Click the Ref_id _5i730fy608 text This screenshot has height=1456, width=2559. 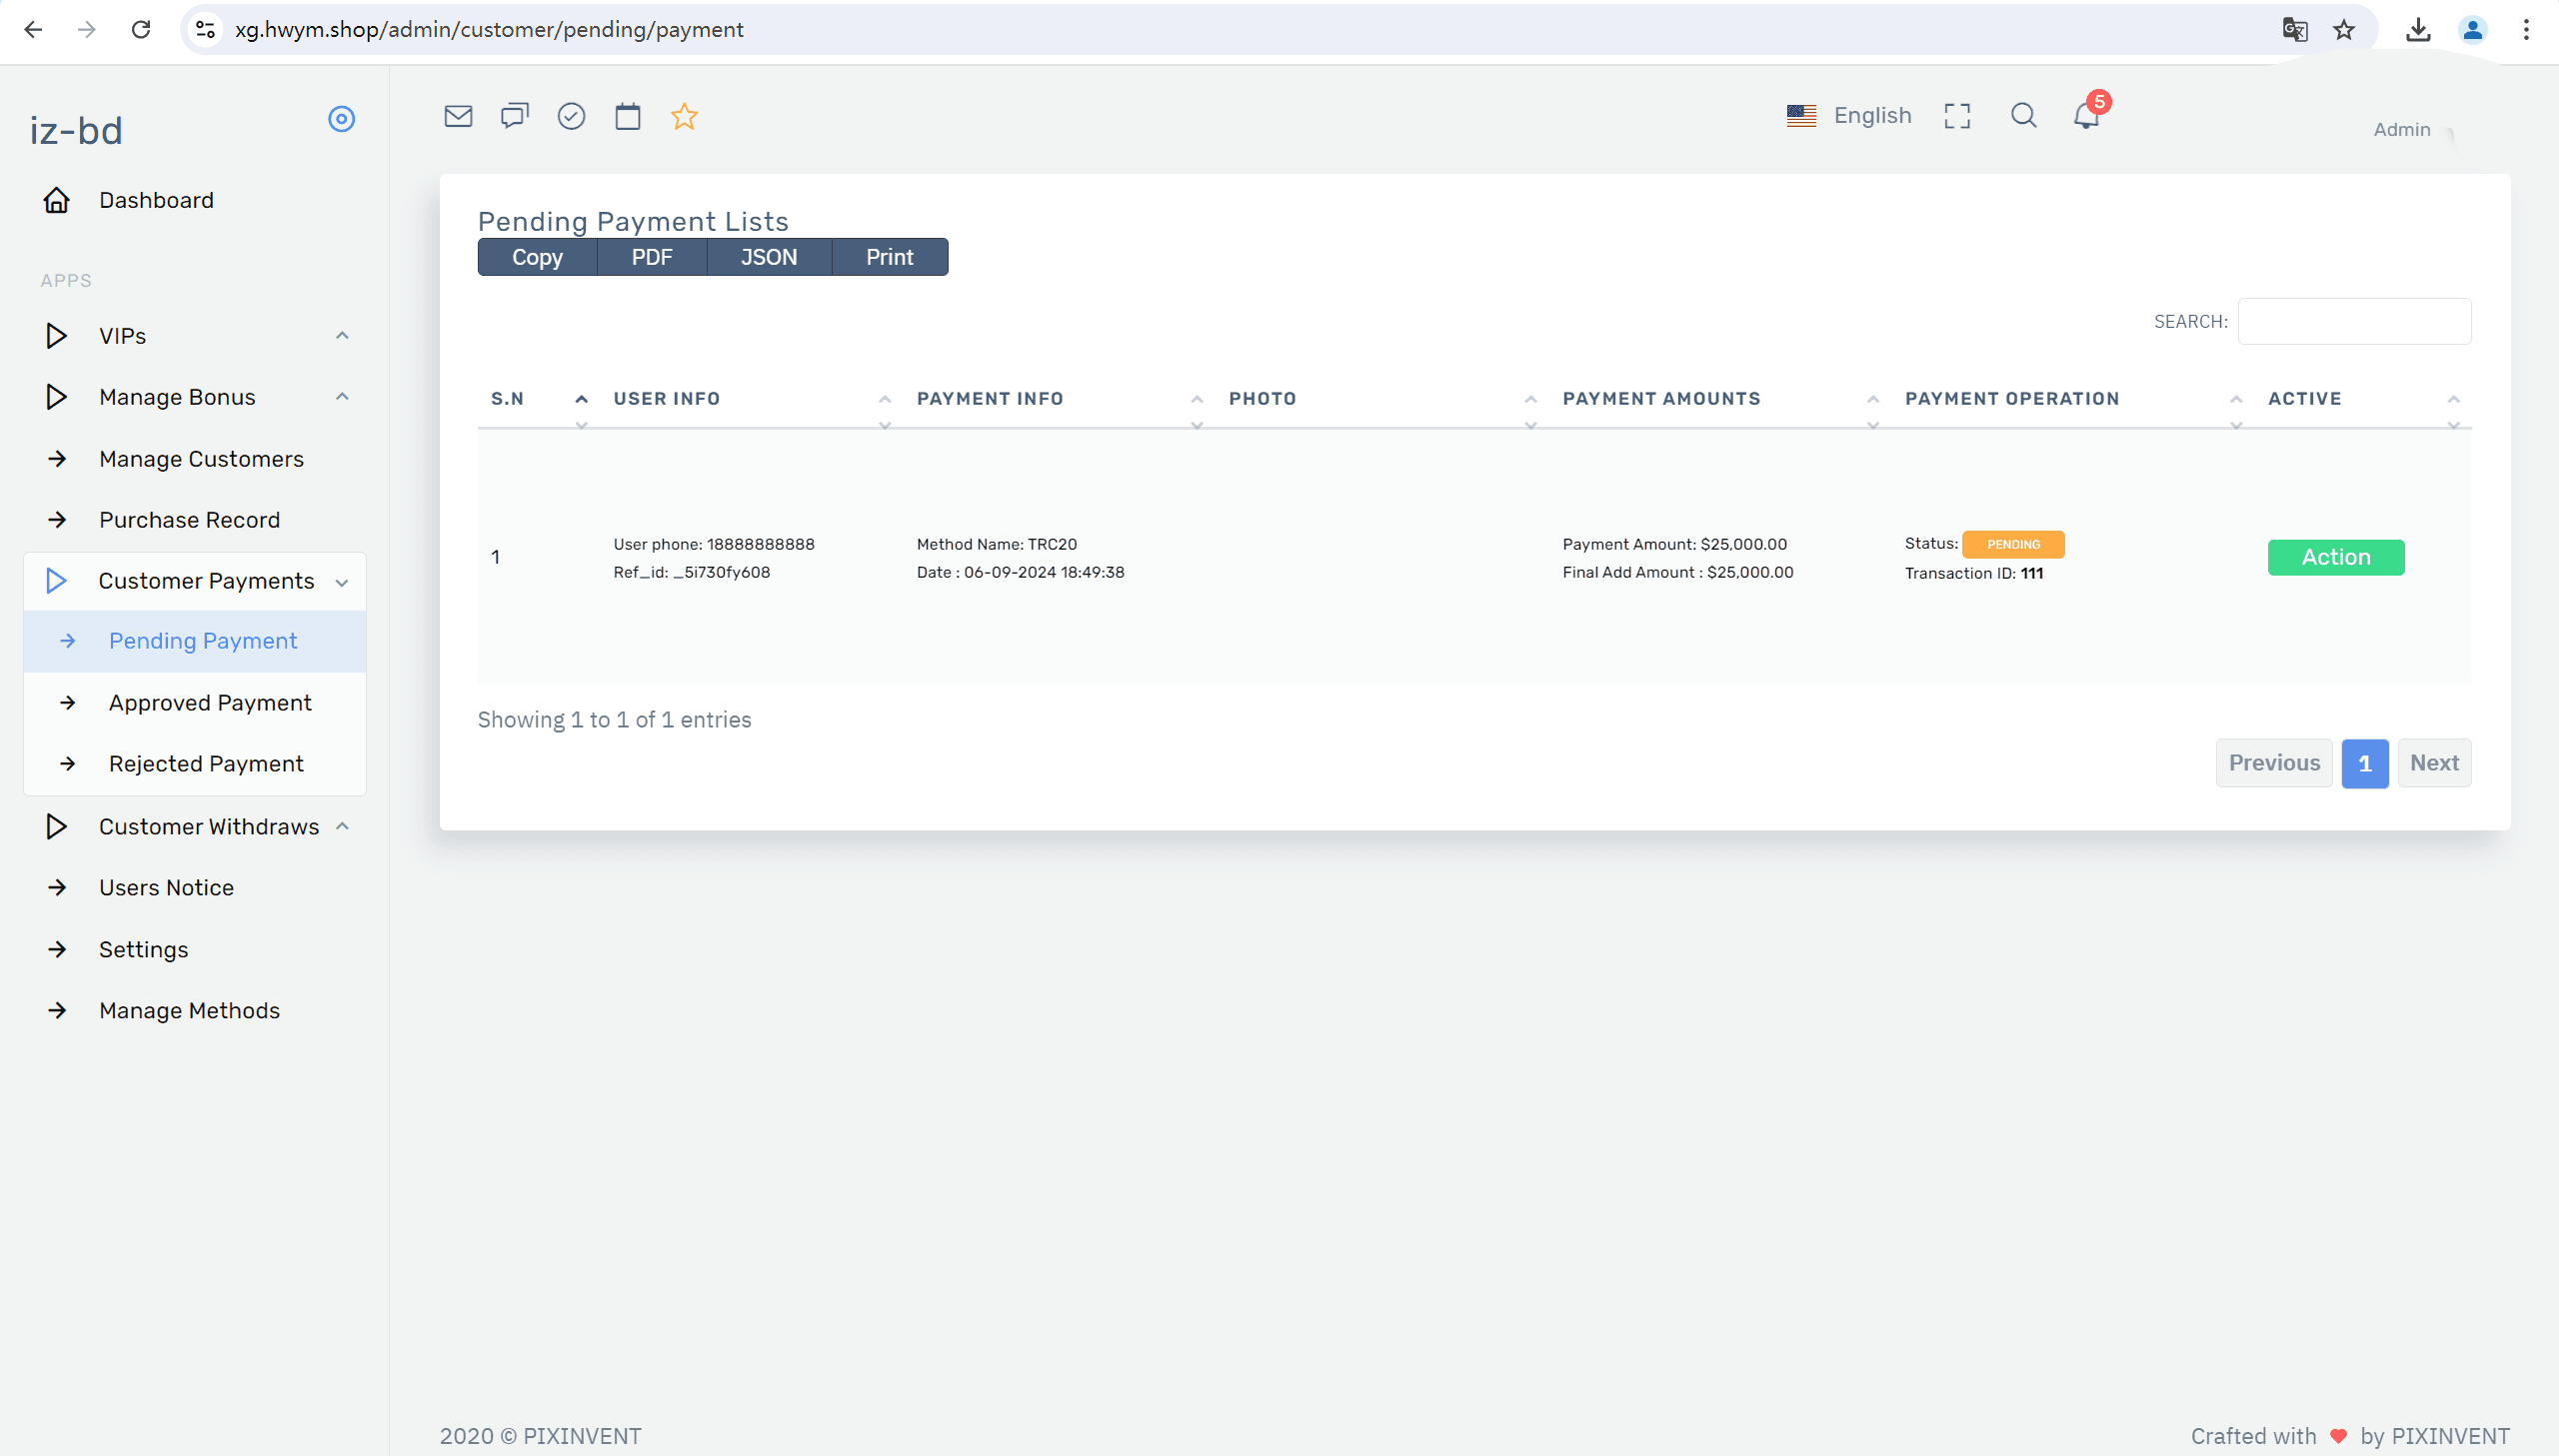point(692,573)
